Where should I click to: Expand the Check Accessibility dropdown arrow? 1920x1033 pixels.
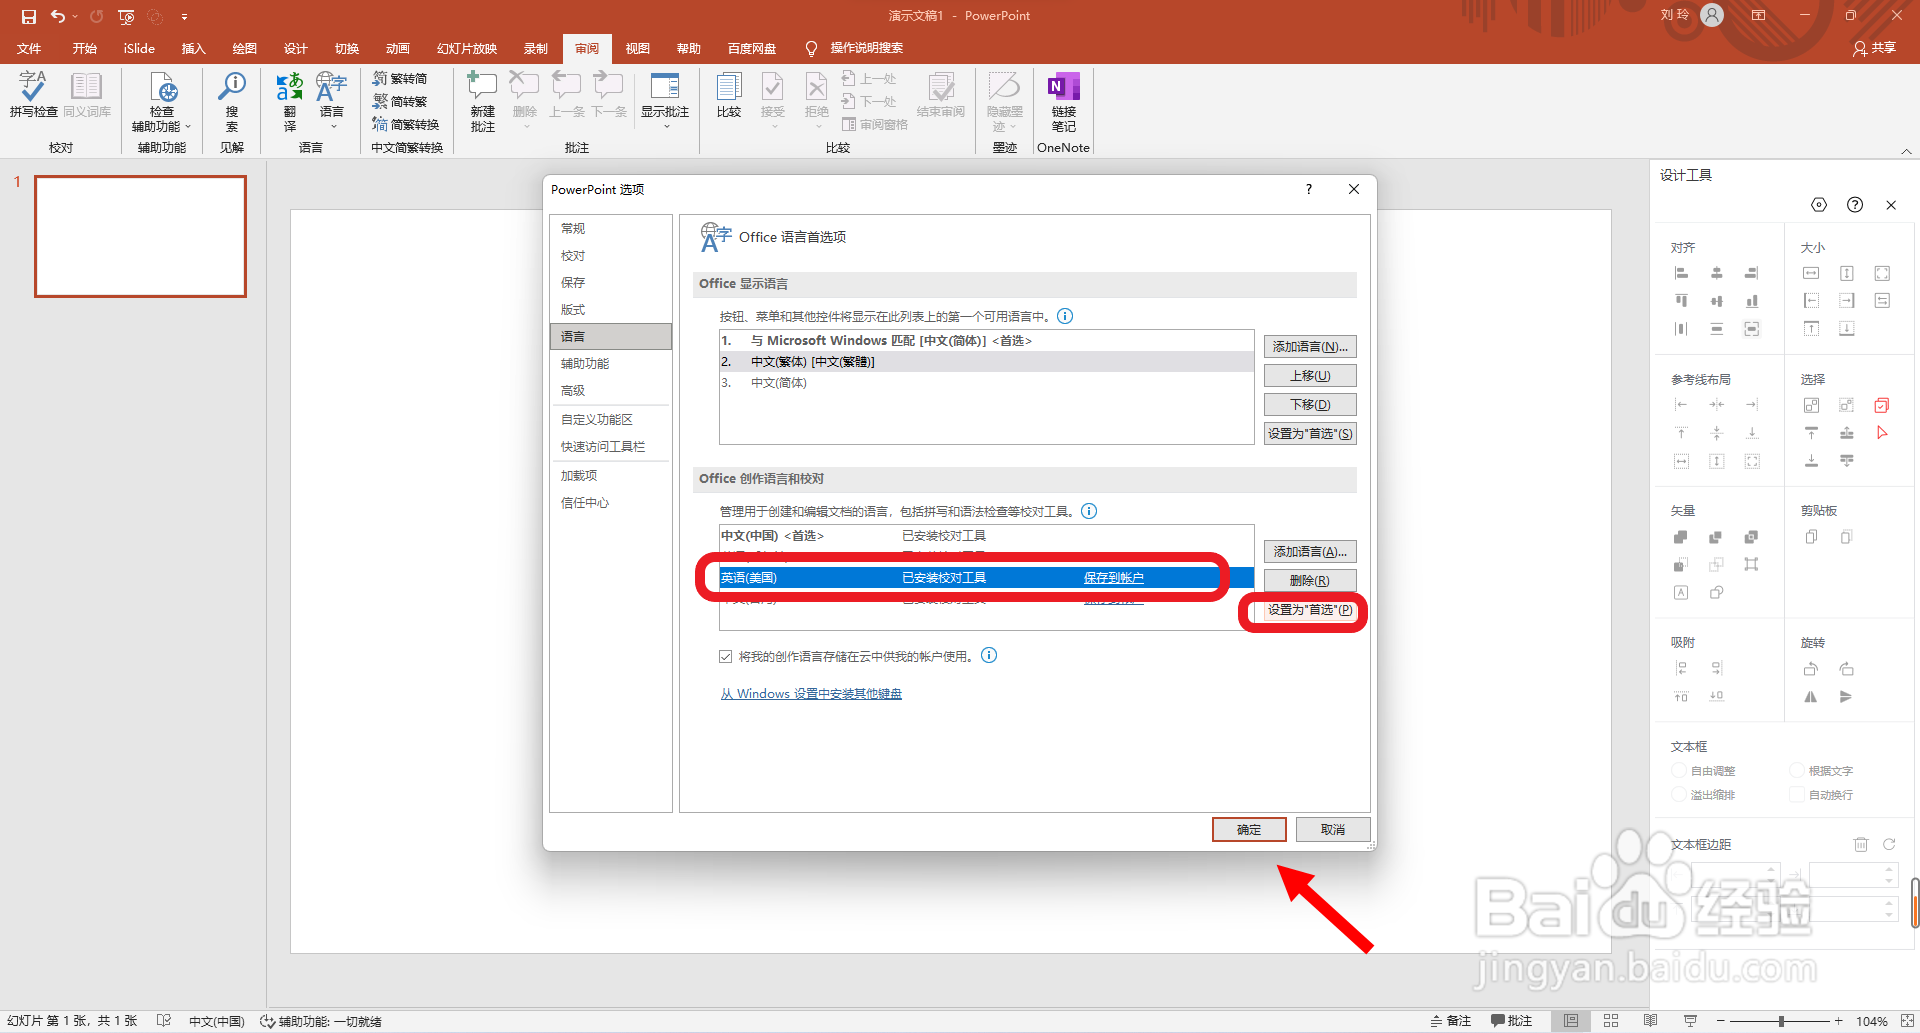[x=188, y=127]
